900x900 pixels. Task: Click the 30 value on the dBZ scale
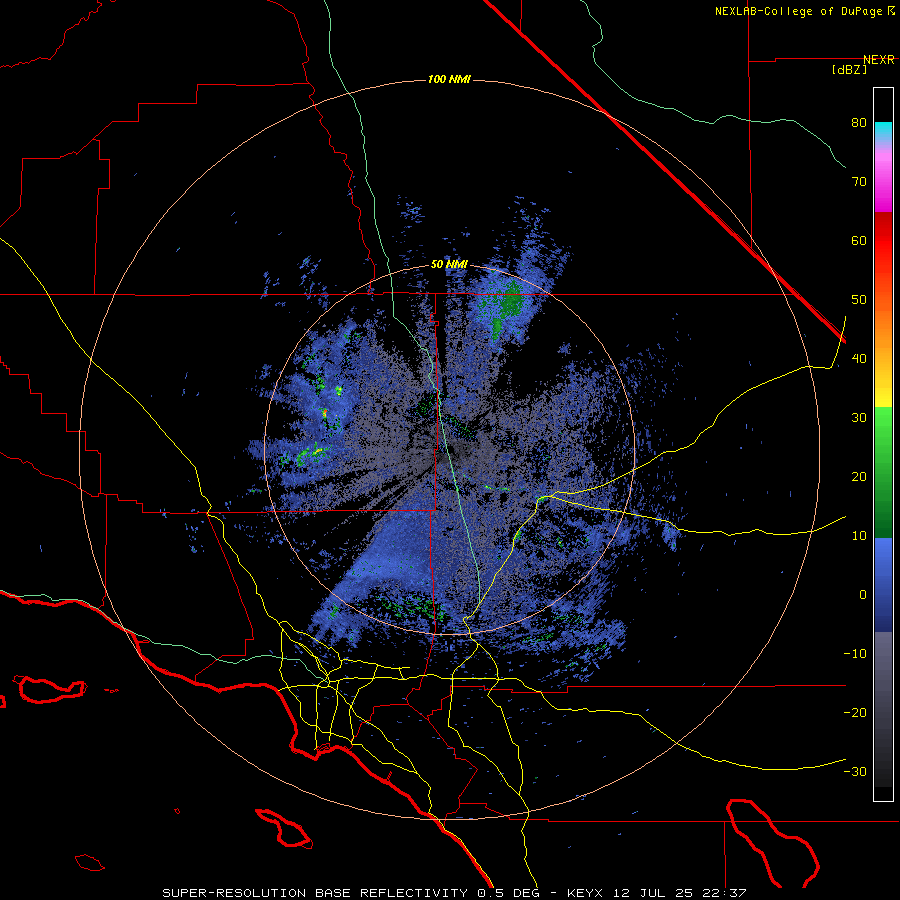click(x=859, y=418)
